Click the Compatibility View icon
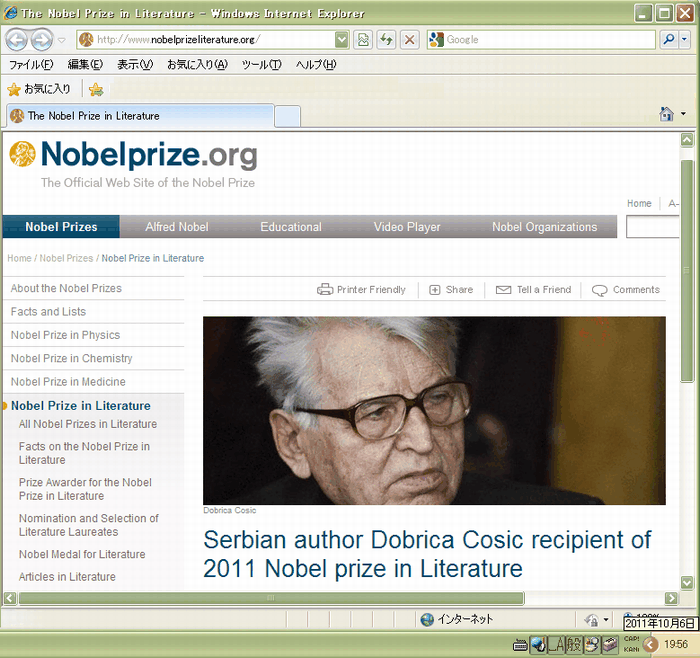This screenshot has height=658, width=700. click(363, 40)
